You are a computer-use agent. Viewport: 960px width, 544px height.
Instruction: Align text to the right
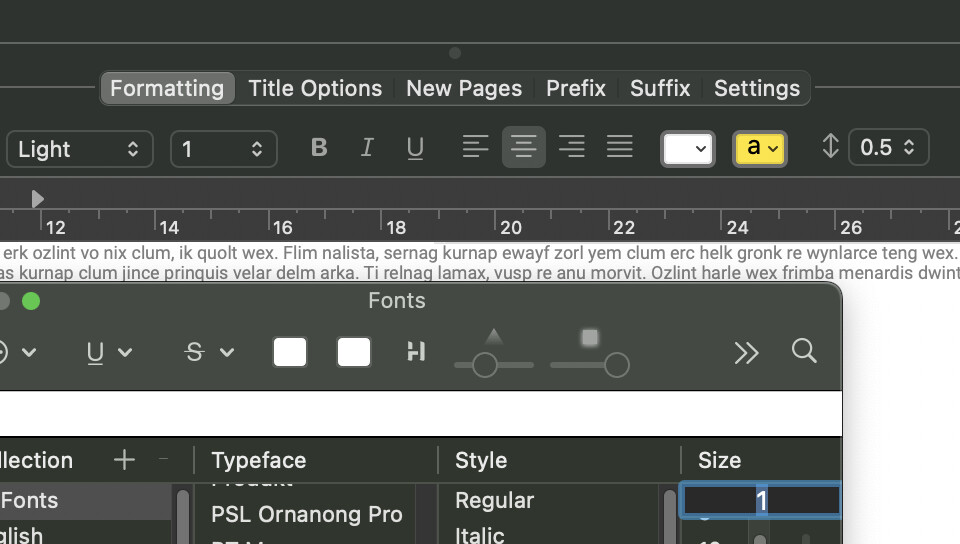(x=571, y=148)
